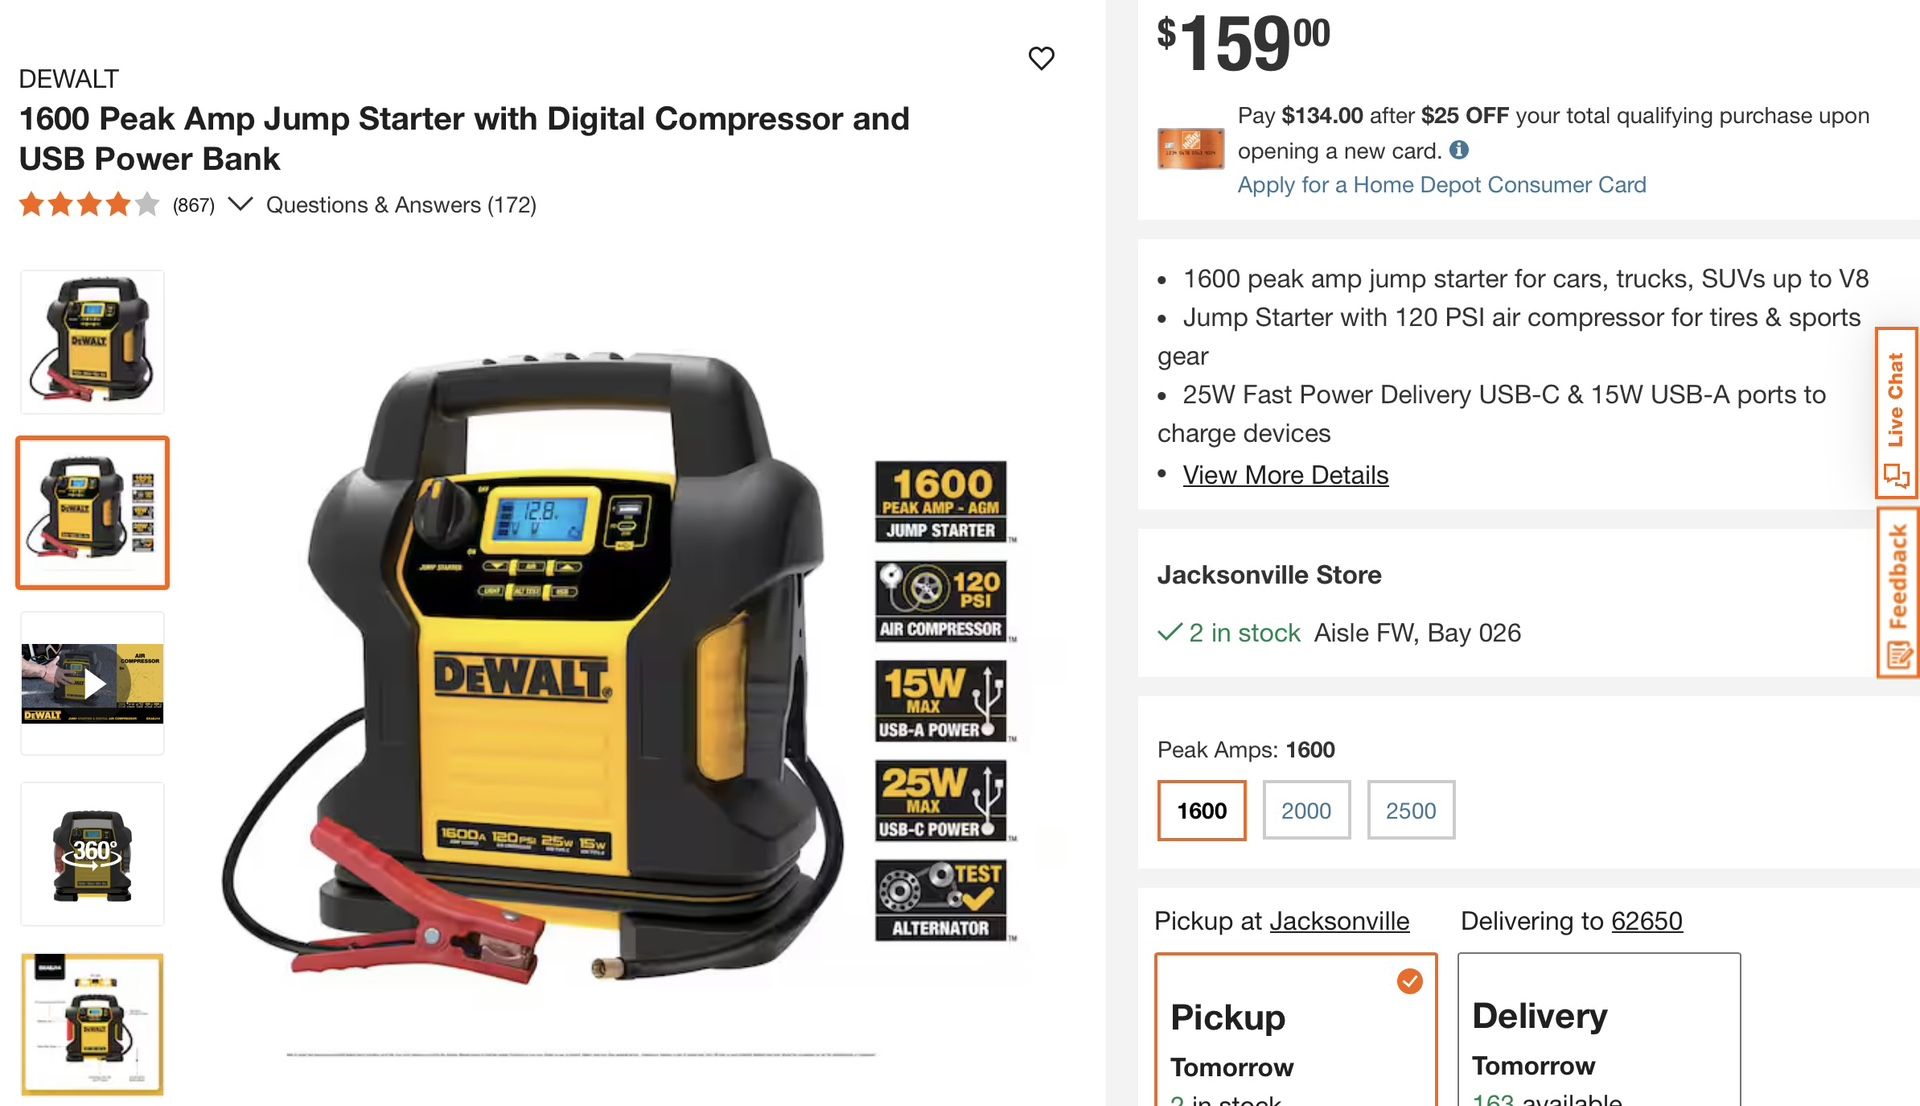Viewport: 1920px width, 1106px height.
Task: Click the star rating icons
Action: 89,204
